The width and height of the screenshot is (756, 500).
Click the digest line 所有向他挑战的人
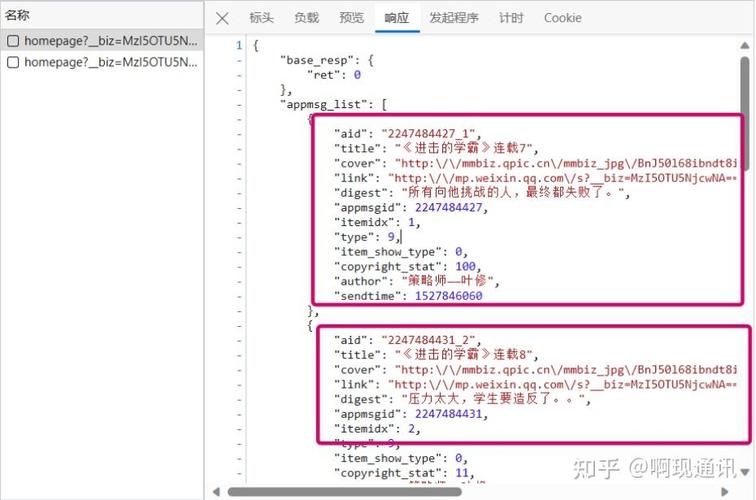click(482, 192)
